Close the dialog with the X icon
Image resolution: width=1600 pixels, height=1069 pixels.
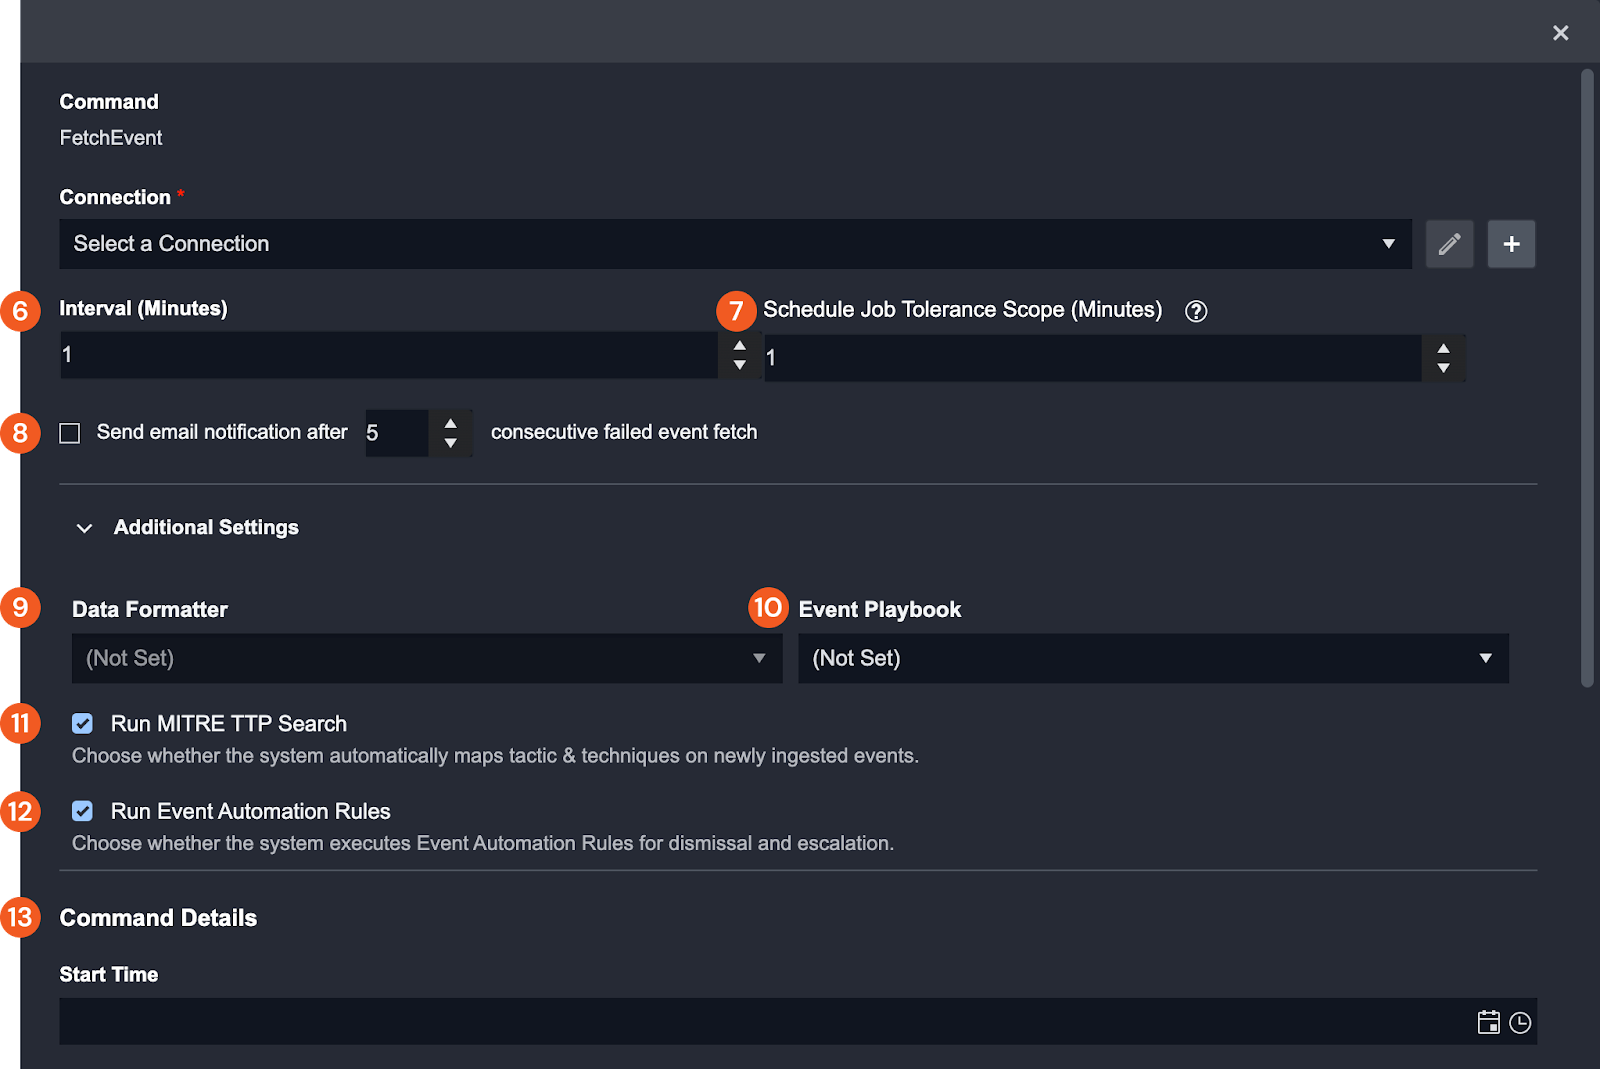[1560, 33]
